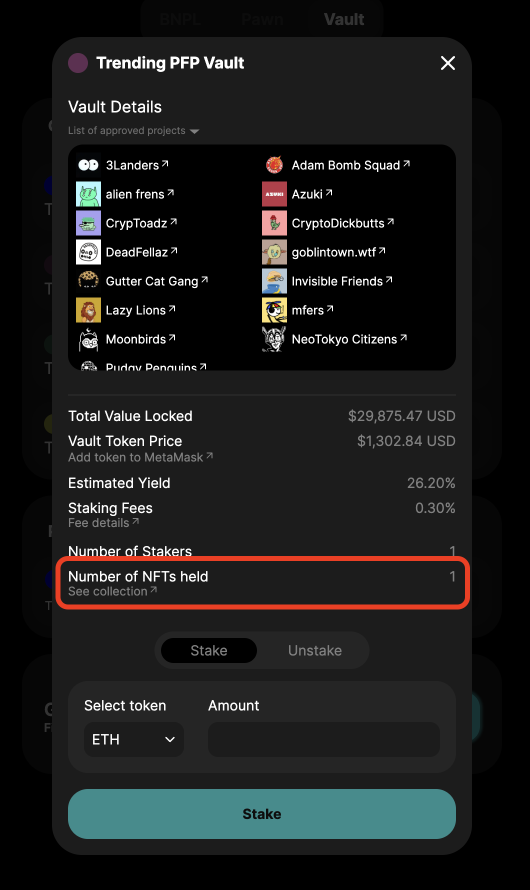This screenshot has width=530, height=890.
Task: Collapse the List of approved projects
Action: (x=133, y=131)
